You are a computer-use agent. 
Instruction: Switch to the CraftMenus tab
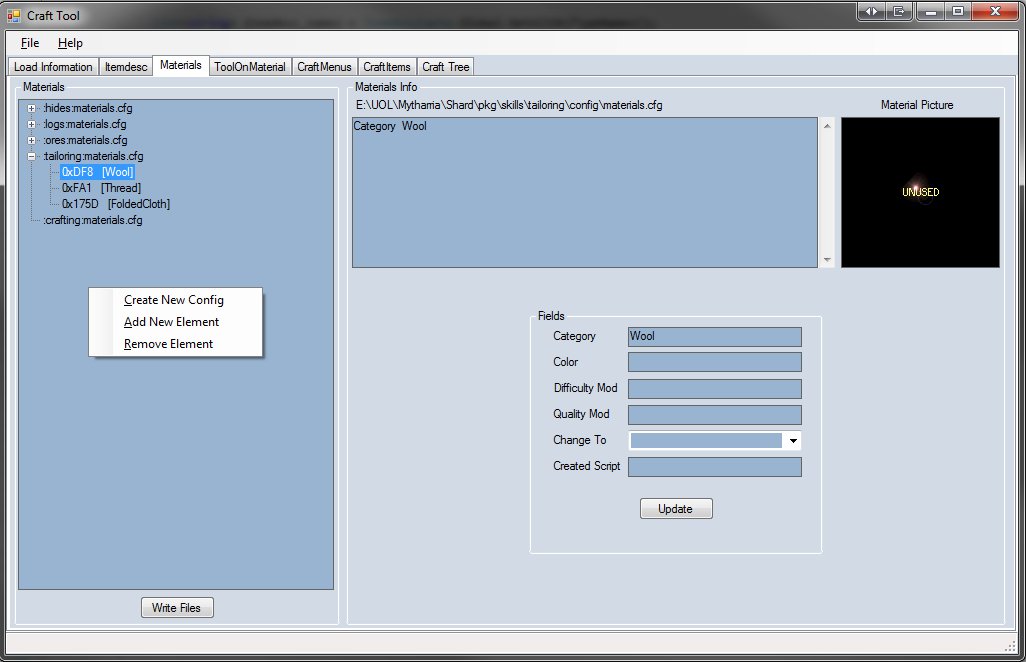pos(324,67)
